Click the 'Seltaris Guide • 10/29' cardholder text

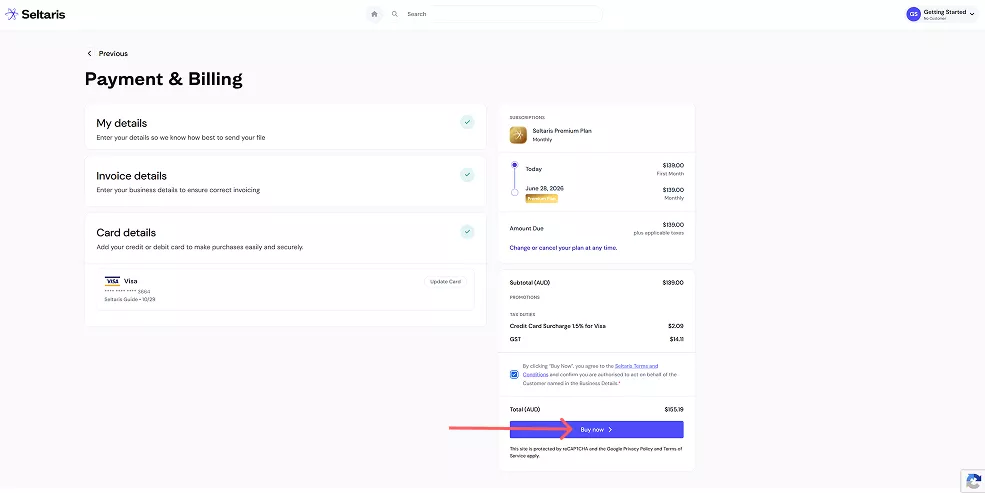(129, 300)
